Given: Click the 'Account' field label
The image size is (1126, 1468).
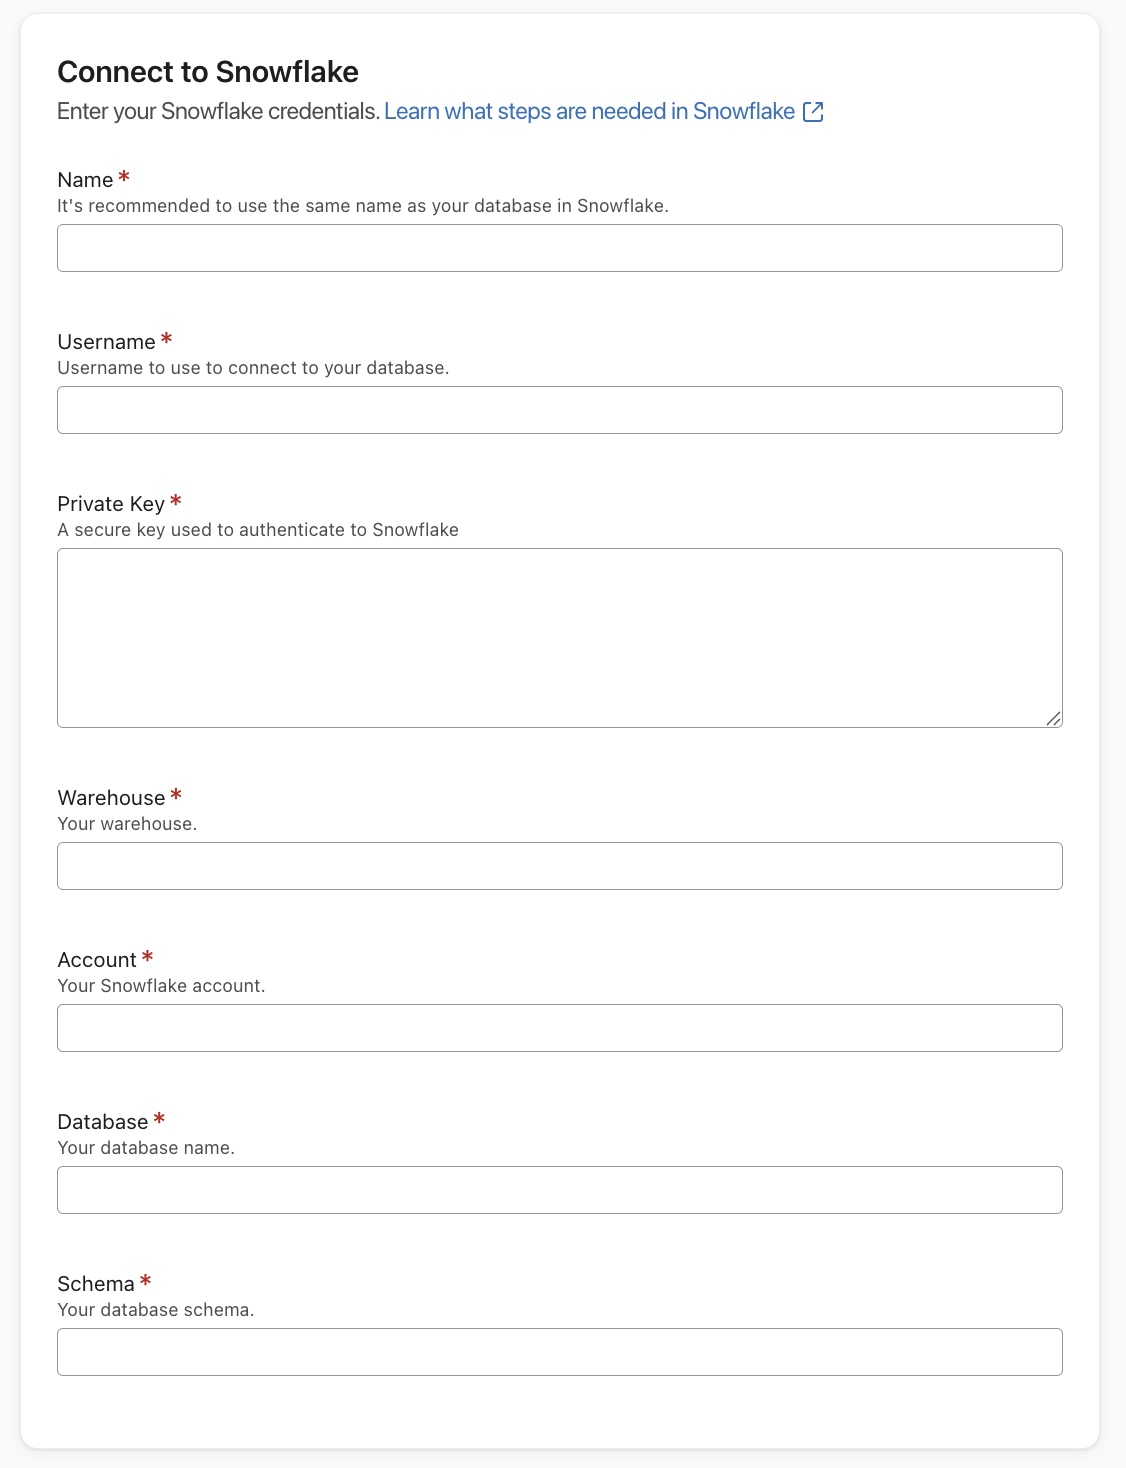Looking at the screenshot, I should click(x=97, y=960).
